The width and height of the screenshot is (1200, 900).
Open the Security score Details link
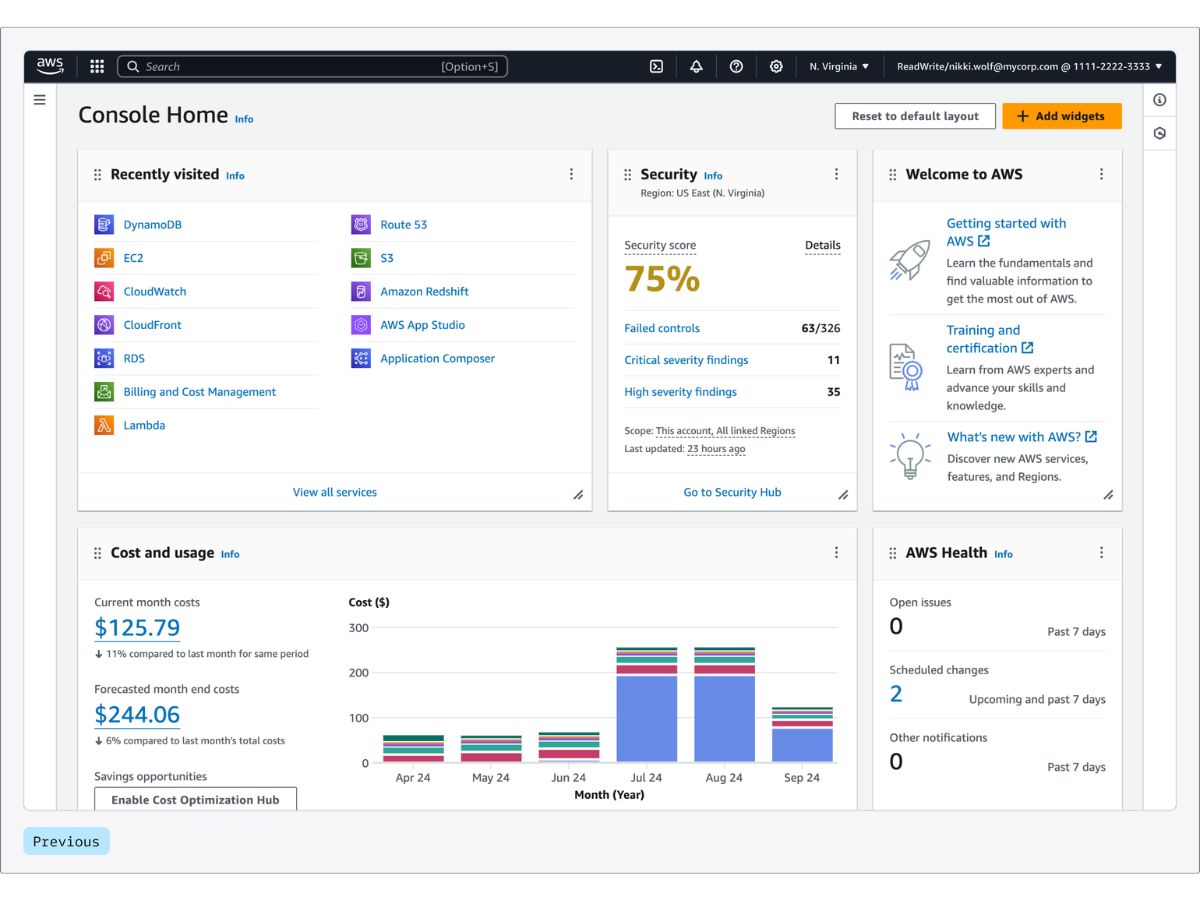(823, 245)
